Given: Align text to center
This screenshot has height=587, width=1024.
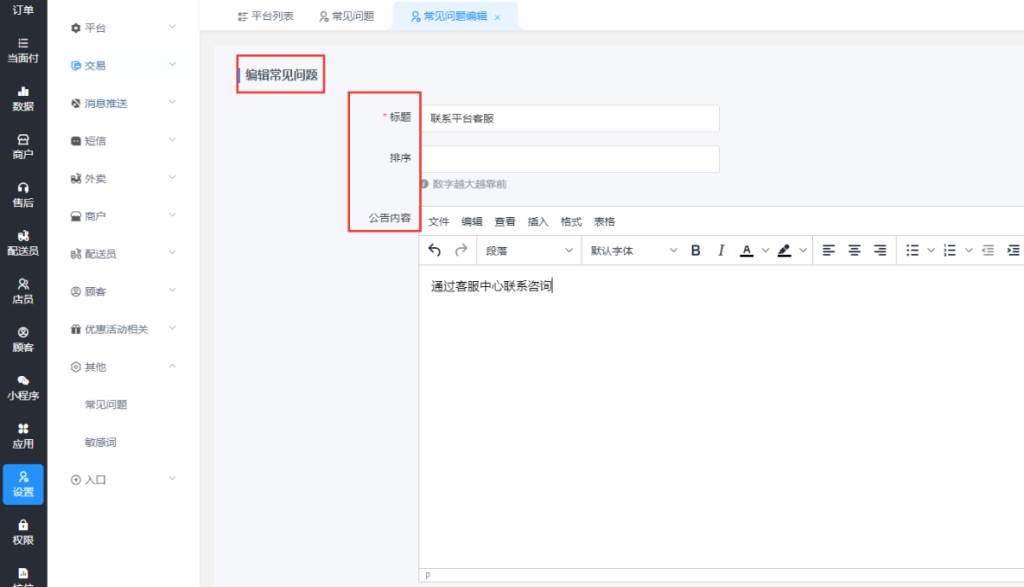Looking at the screenshot, I should point(854,250).
